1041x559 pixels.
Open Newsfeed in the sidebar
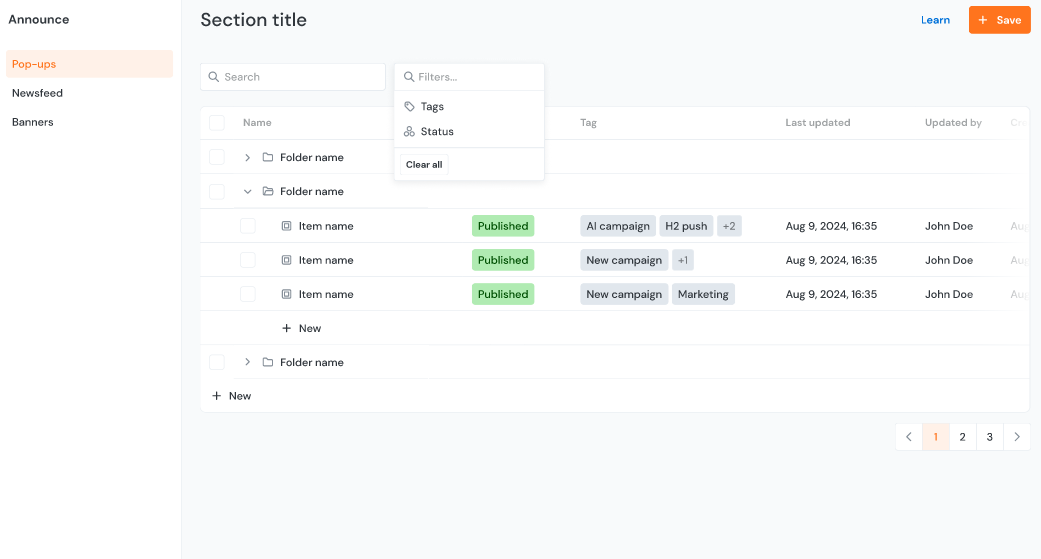click(x=37, y=93)
